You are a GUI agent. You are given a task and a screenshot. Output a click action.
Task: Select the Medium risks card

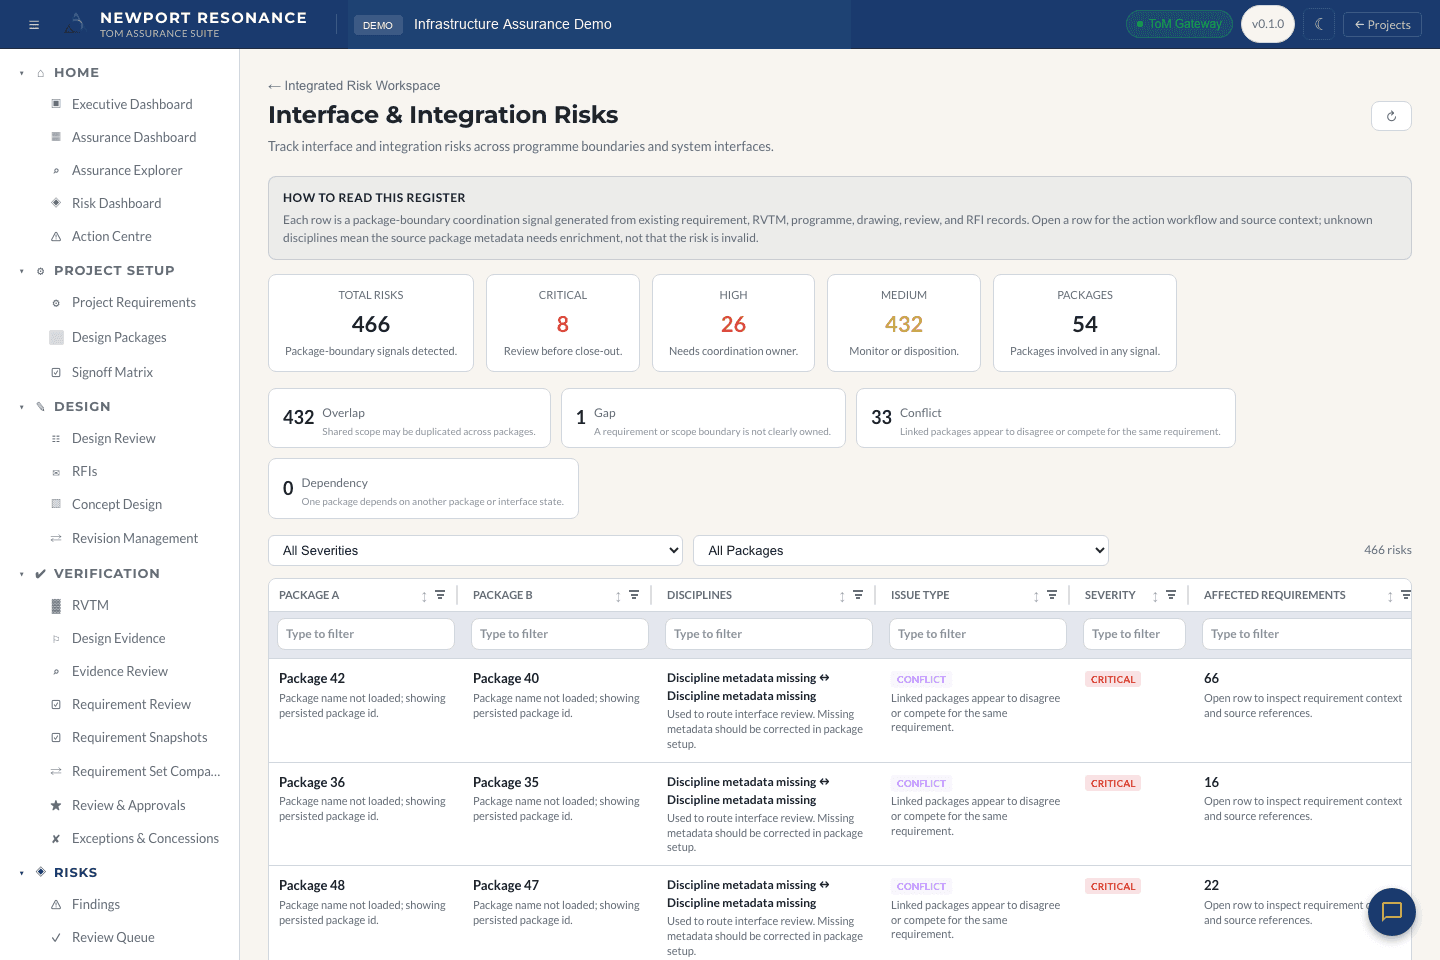click(904, 323)
